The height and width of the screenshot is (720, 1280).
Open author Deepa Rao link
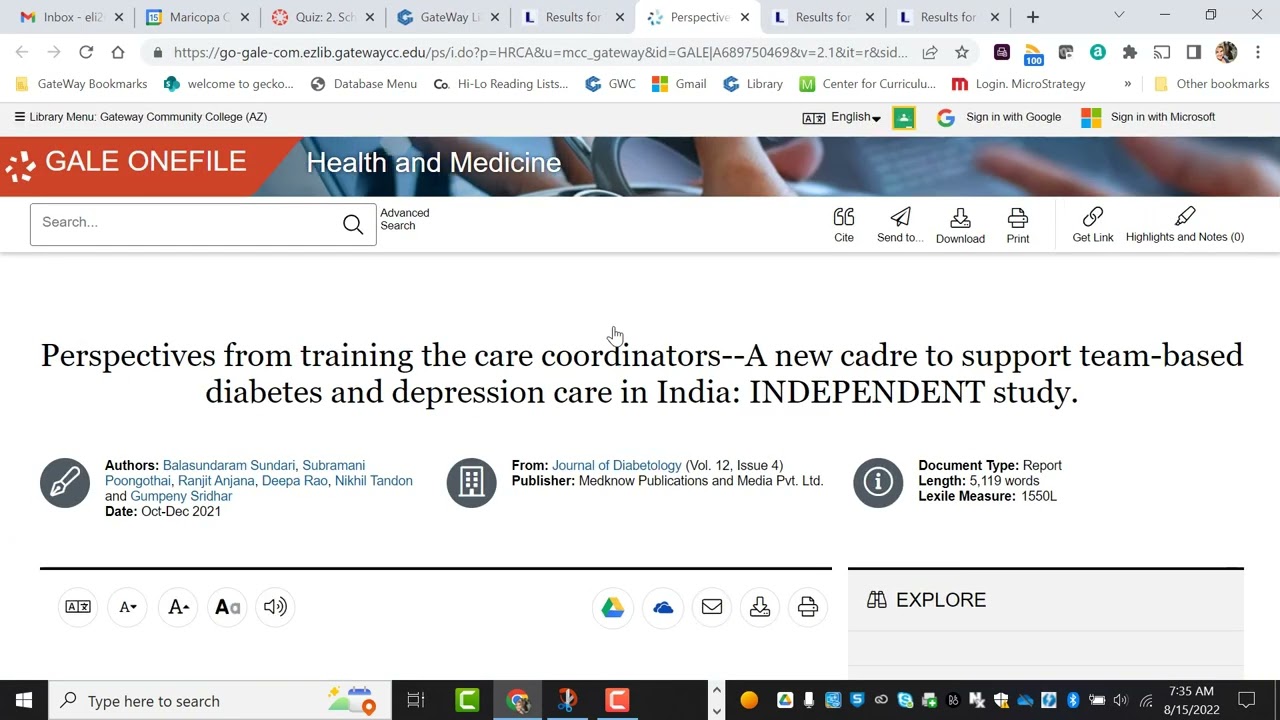pos(295,481)
